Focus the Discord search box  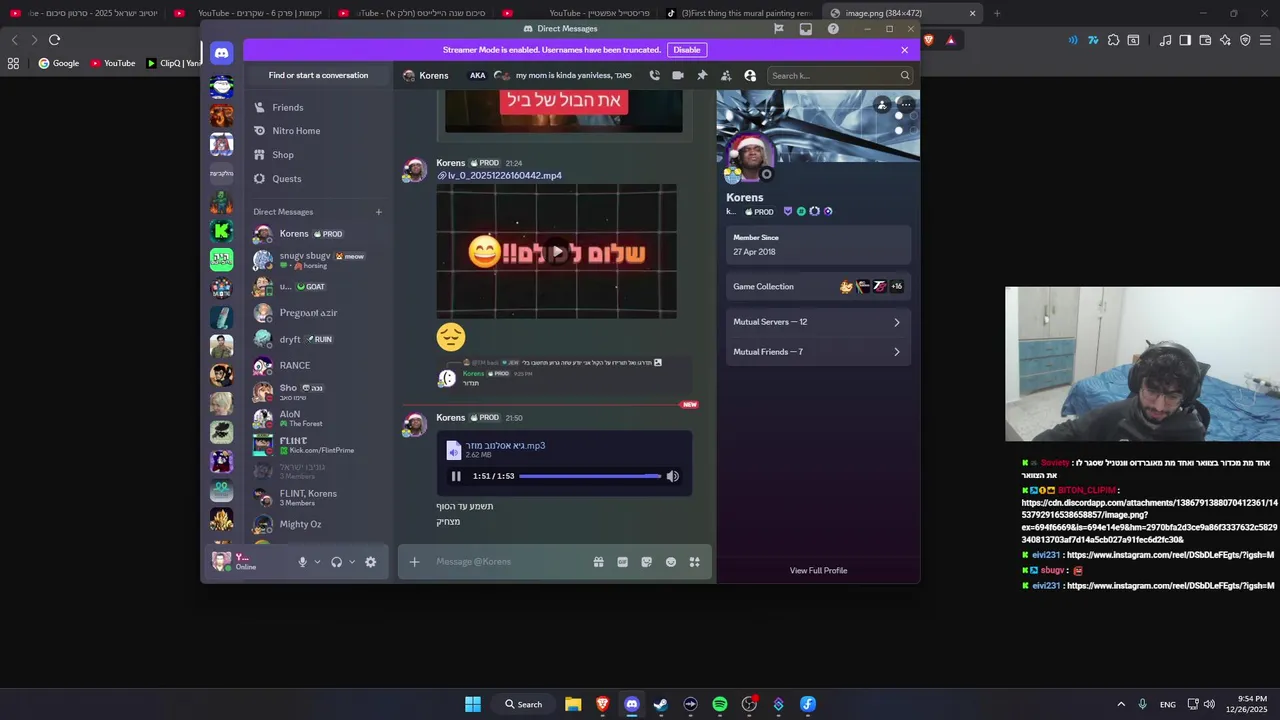click(x=840, y=75)
